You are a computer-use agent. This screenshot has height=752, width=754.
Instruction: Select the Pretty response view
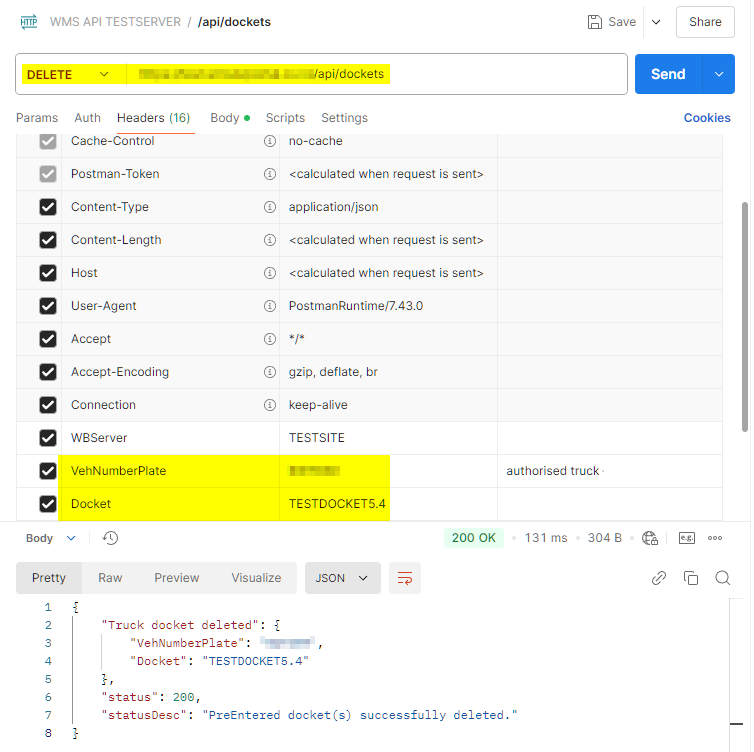pos(49,578)
